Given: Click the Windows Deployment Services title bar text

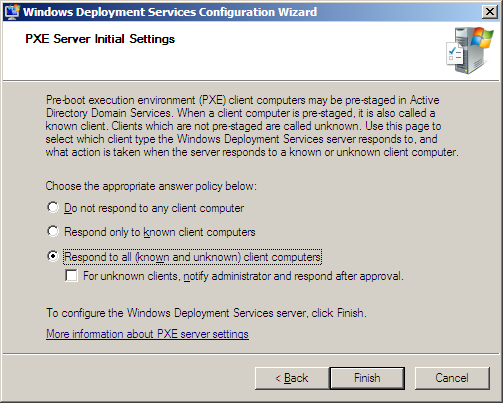Looking at the screenshot, I should (x=170, y=12).
